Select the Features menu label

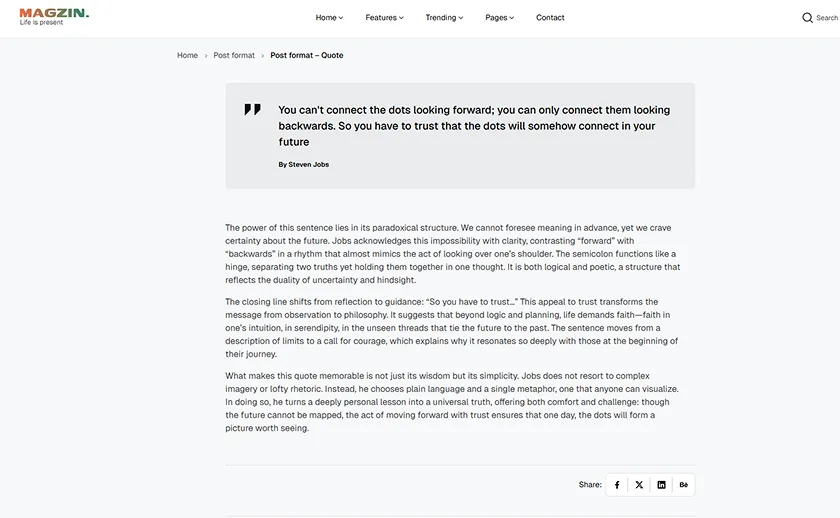381,18
